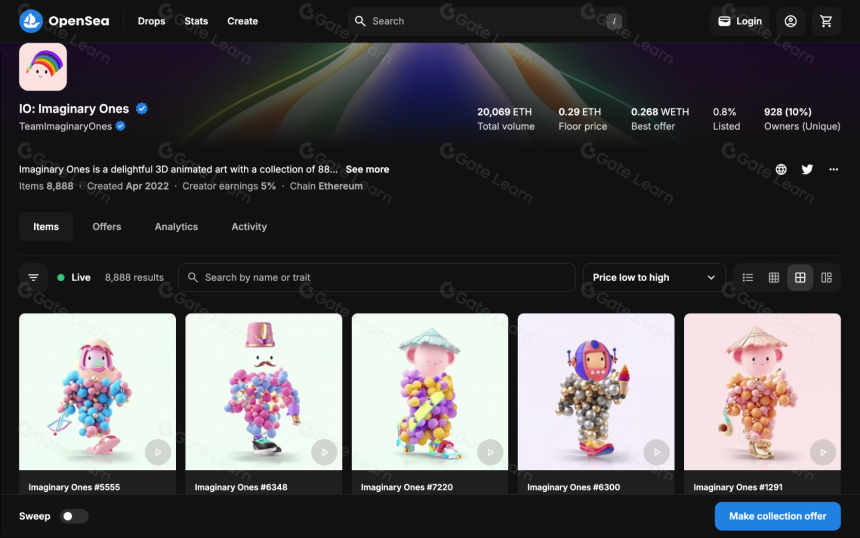This screenshot has width=860, height=538.
Task: Switch to the Analytics tab
Action: [176, 226]
